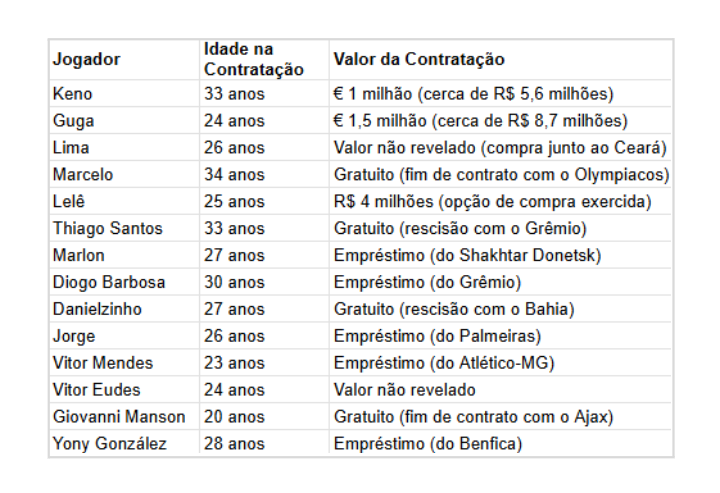720x493 pixels.
Task: Click the Valor da Contratação header
Action: pos(501,60)
